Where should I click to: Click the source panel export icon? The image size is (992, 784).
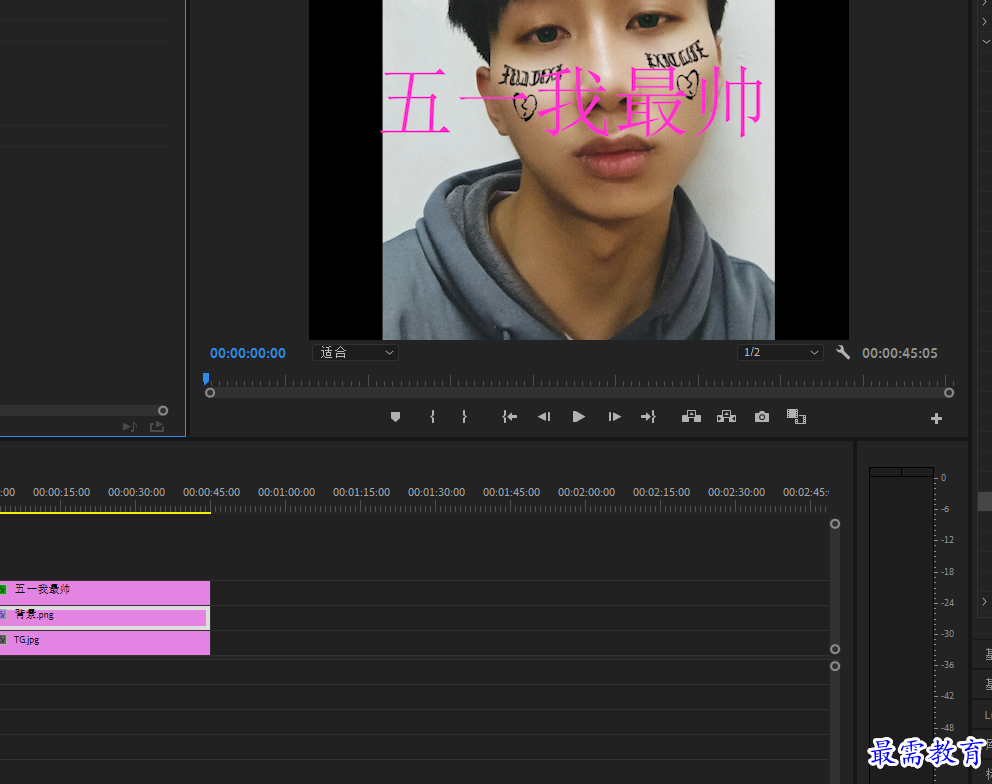tap(157, 427)
